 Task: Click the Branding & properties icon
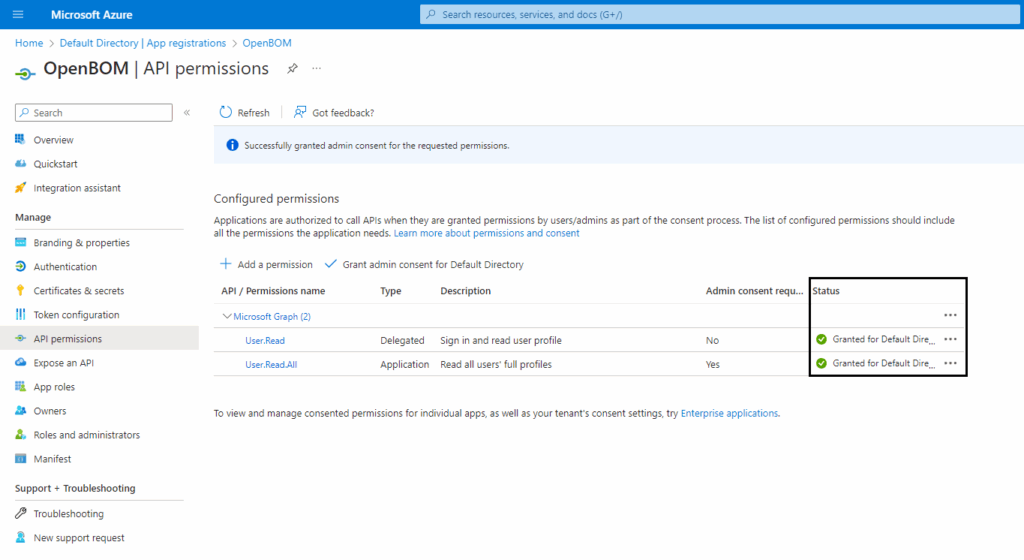pos(20,243)
